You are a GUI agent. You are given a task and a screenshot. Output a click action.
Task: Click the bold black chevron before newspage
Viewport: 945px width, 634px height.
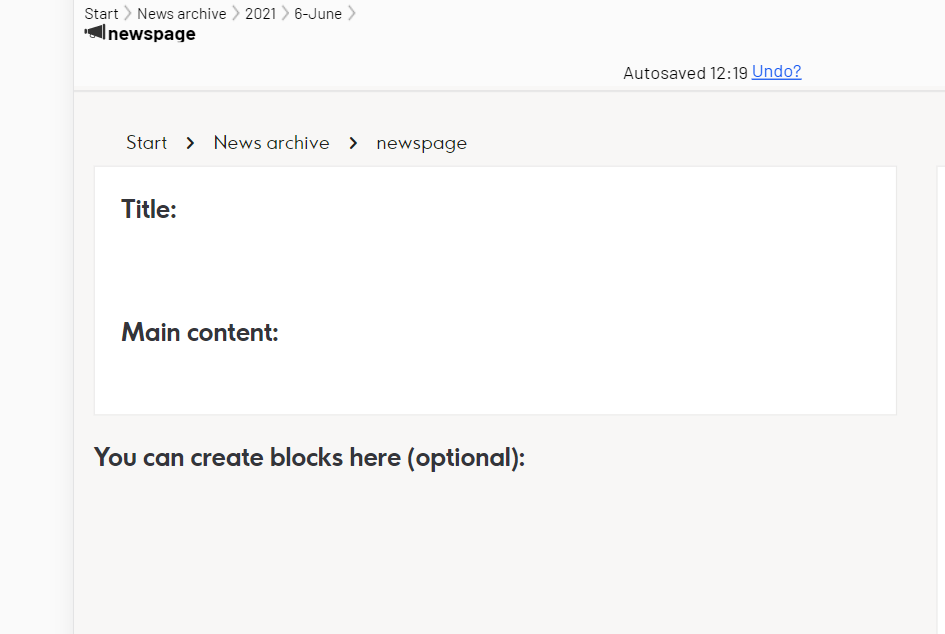click(353, 143)
